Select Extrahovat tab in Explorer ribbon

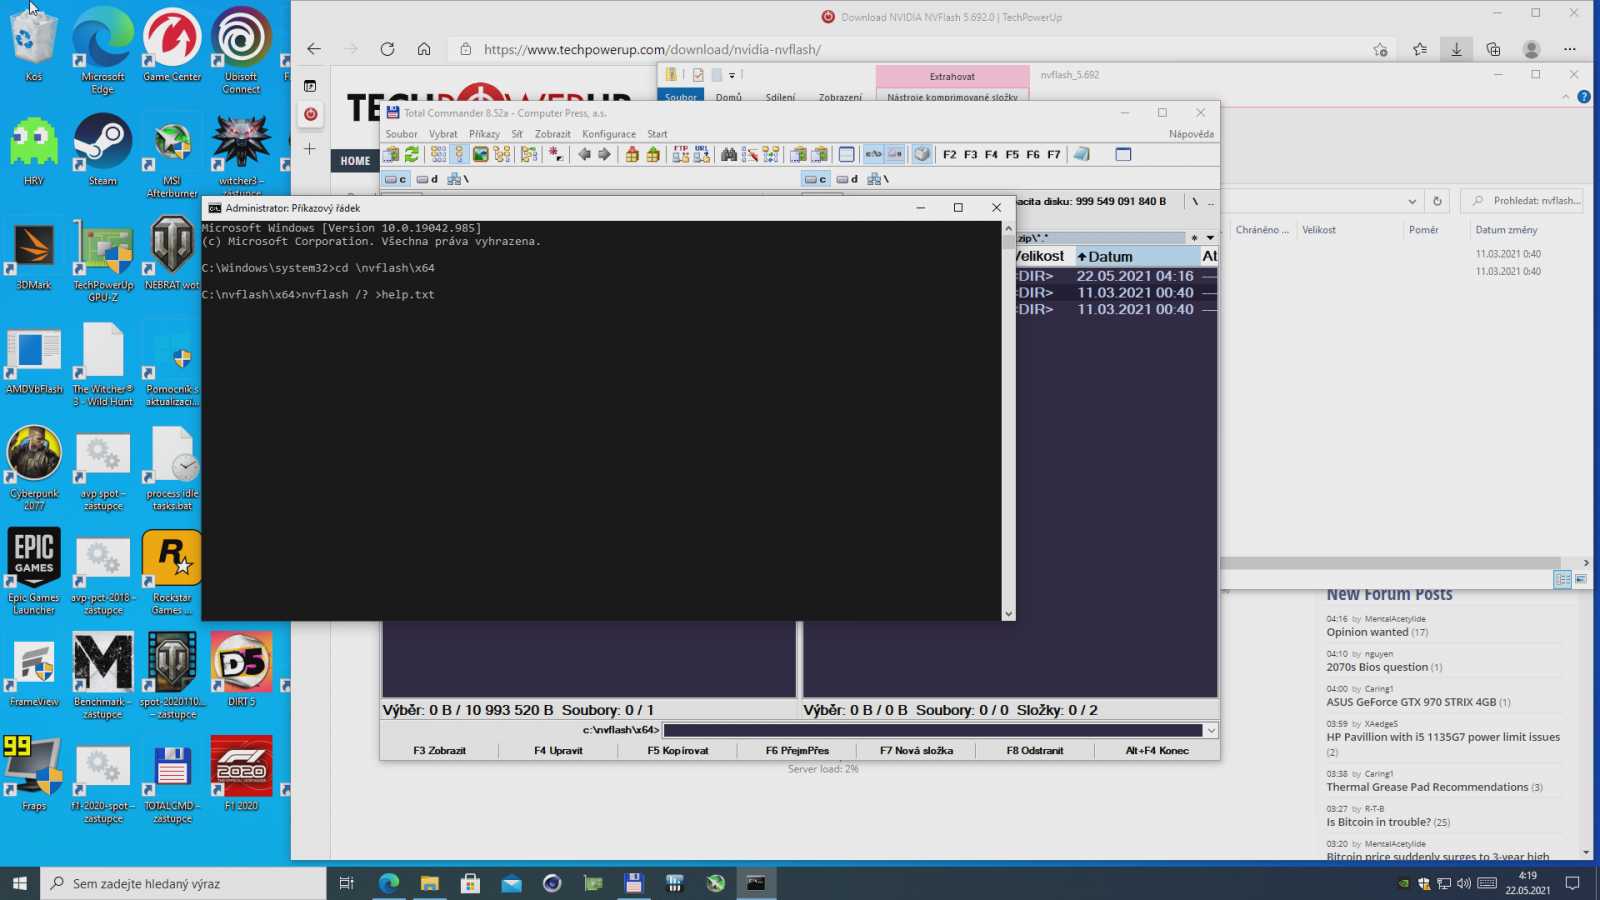(x=952, y=76)
